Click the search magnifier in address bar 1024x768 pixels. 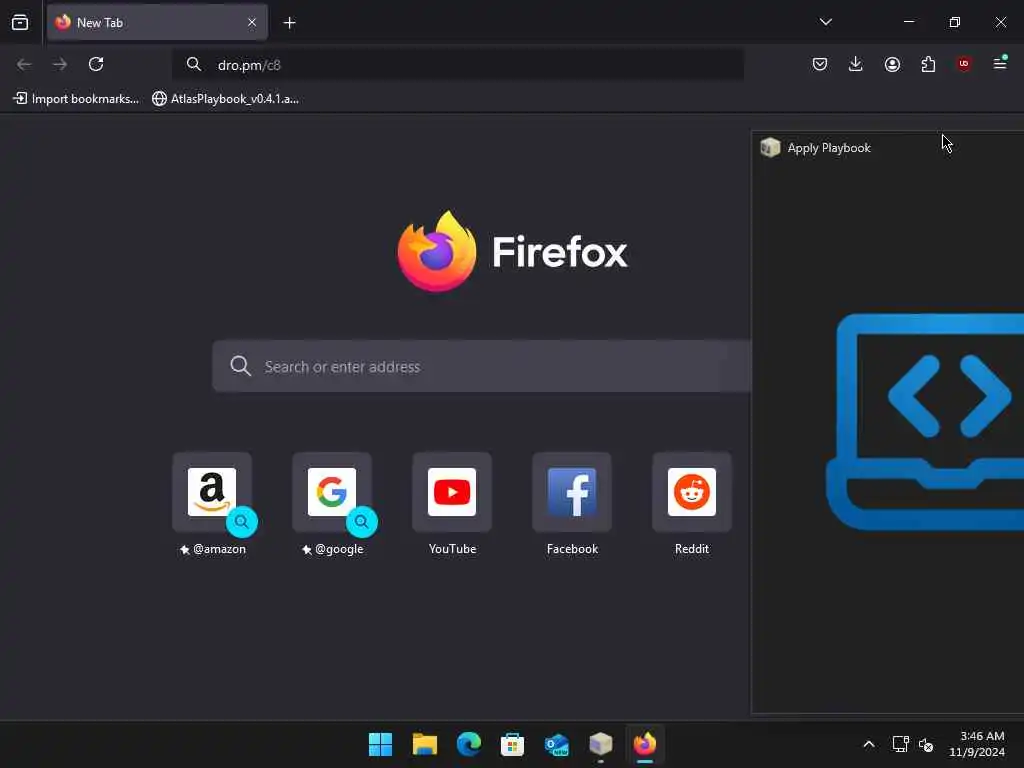[194, 65]
